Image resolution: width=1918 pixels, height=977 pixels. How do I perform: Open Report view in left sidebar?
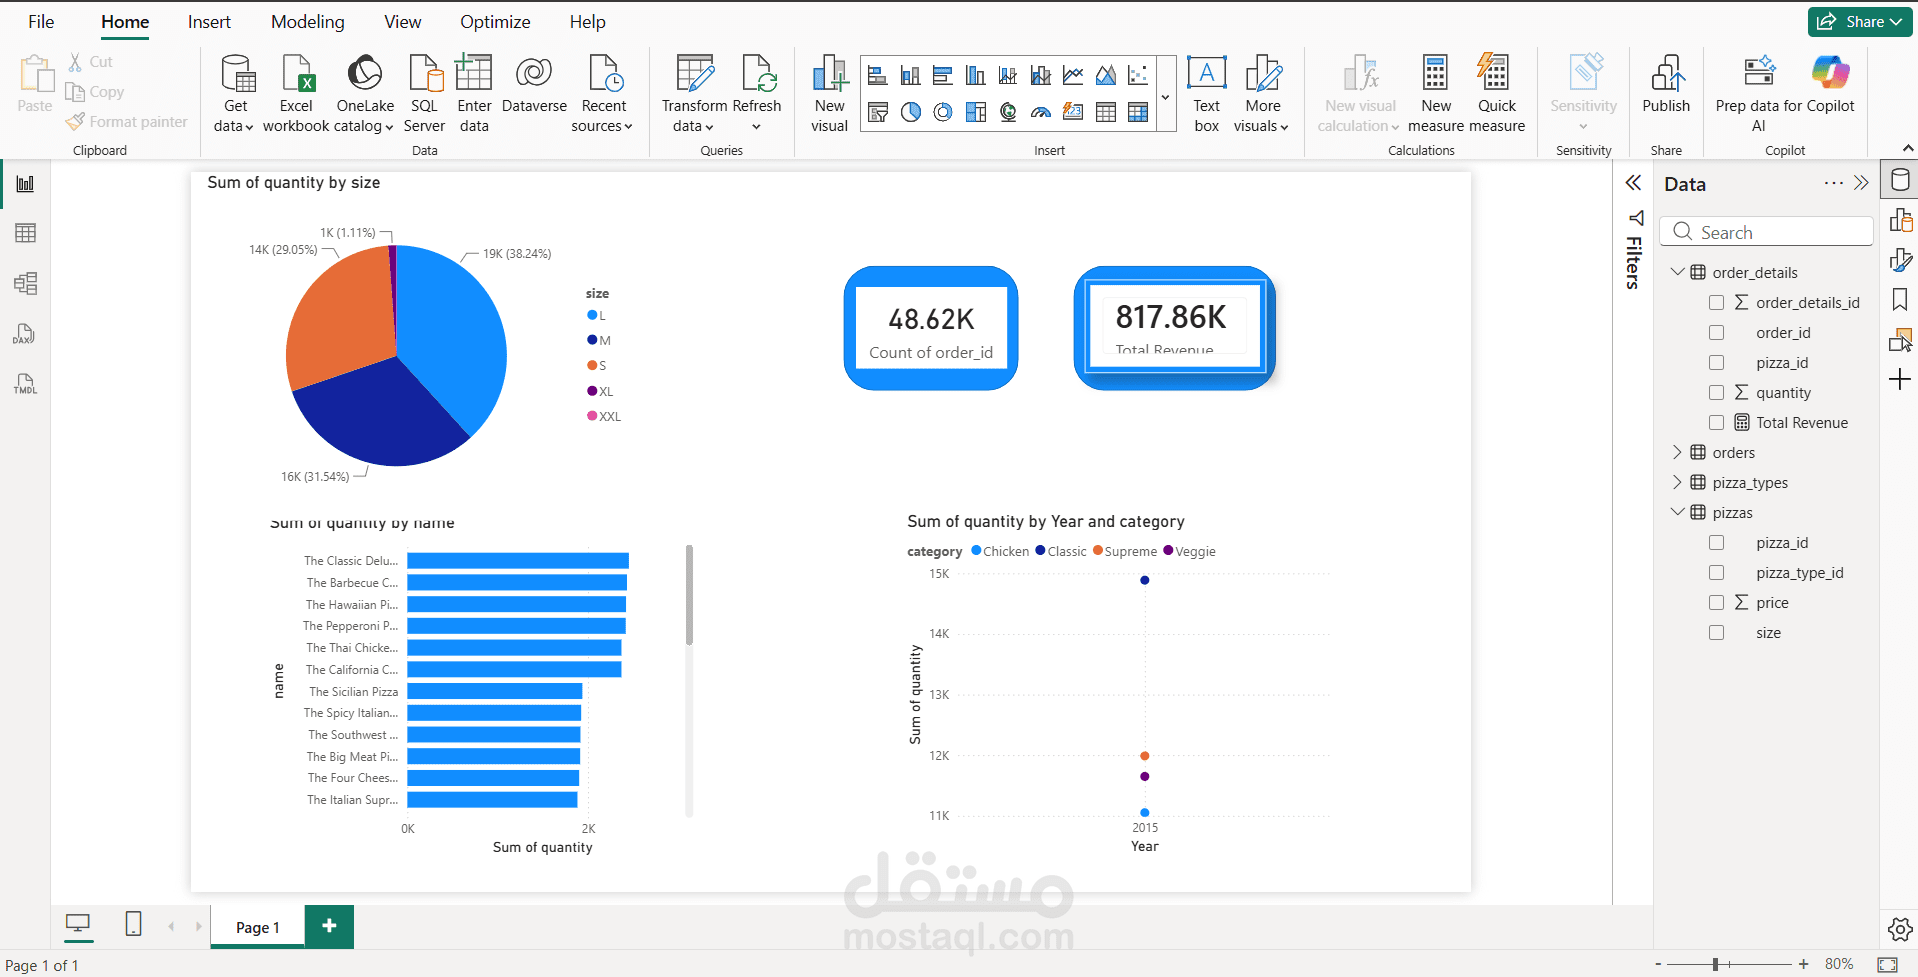pos(25,184)
